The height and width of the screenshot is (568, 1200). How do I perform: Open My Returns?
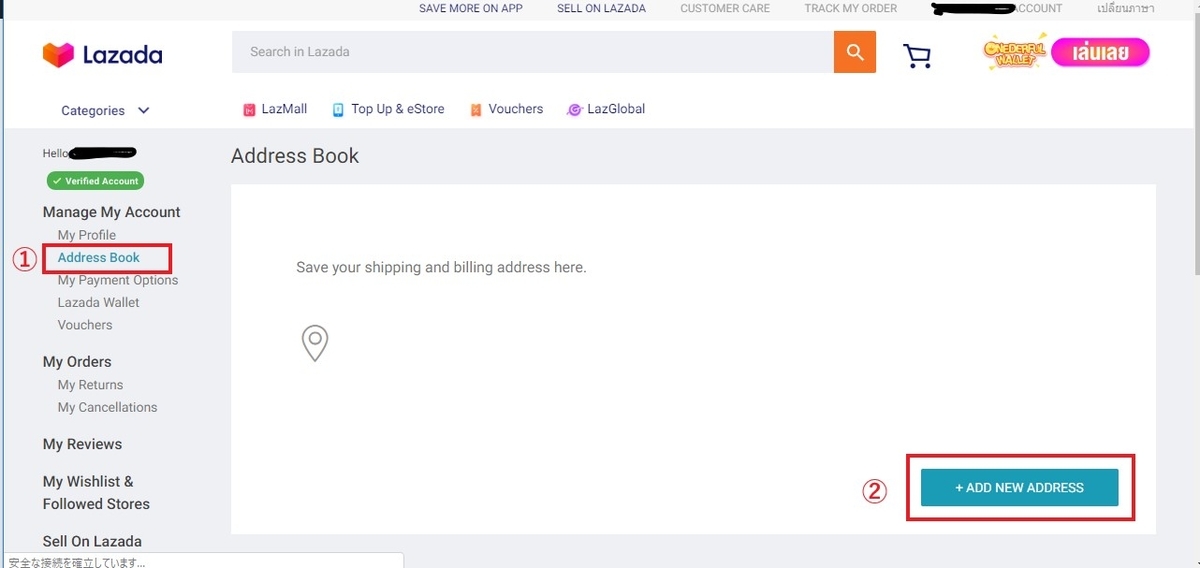tap(90, 385)
